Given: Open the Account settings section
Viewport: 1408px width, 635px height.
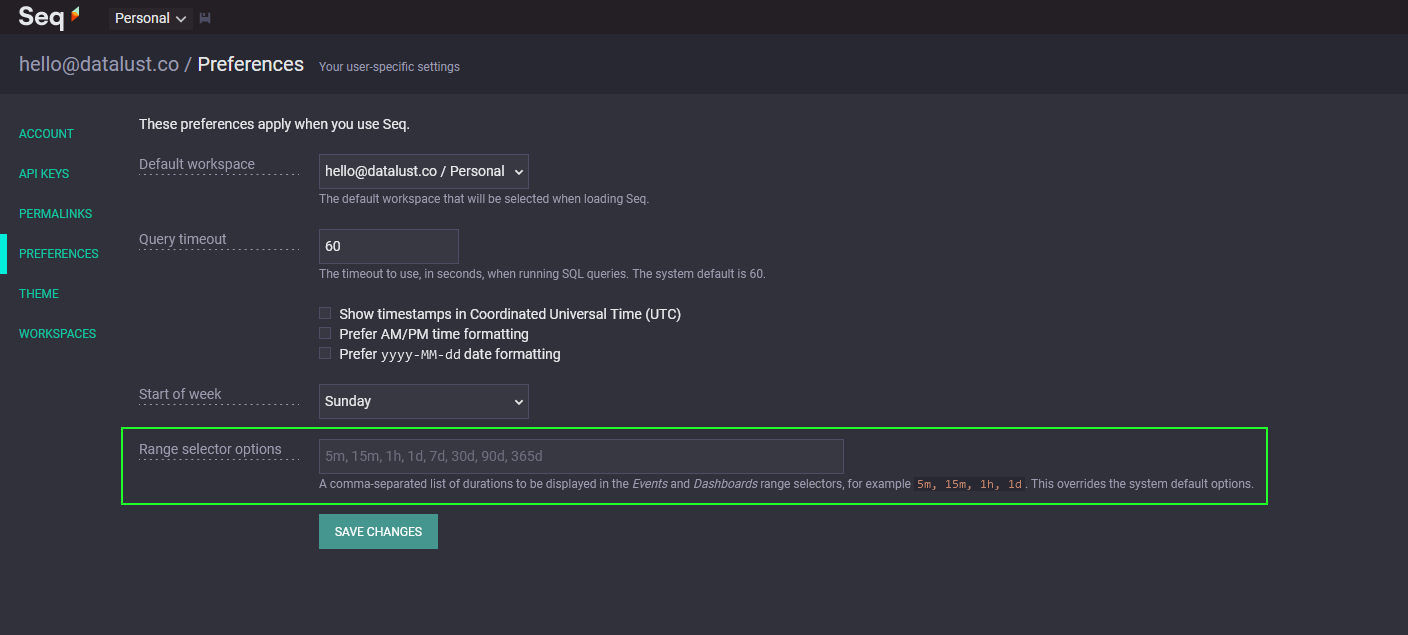Looking at the screenshot, I should click(46, 134).
